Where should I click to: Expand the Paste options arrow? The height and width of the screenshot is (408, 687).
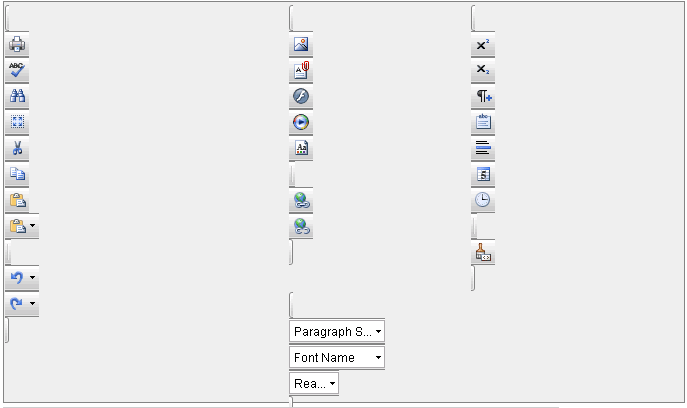tap(33, 227)
